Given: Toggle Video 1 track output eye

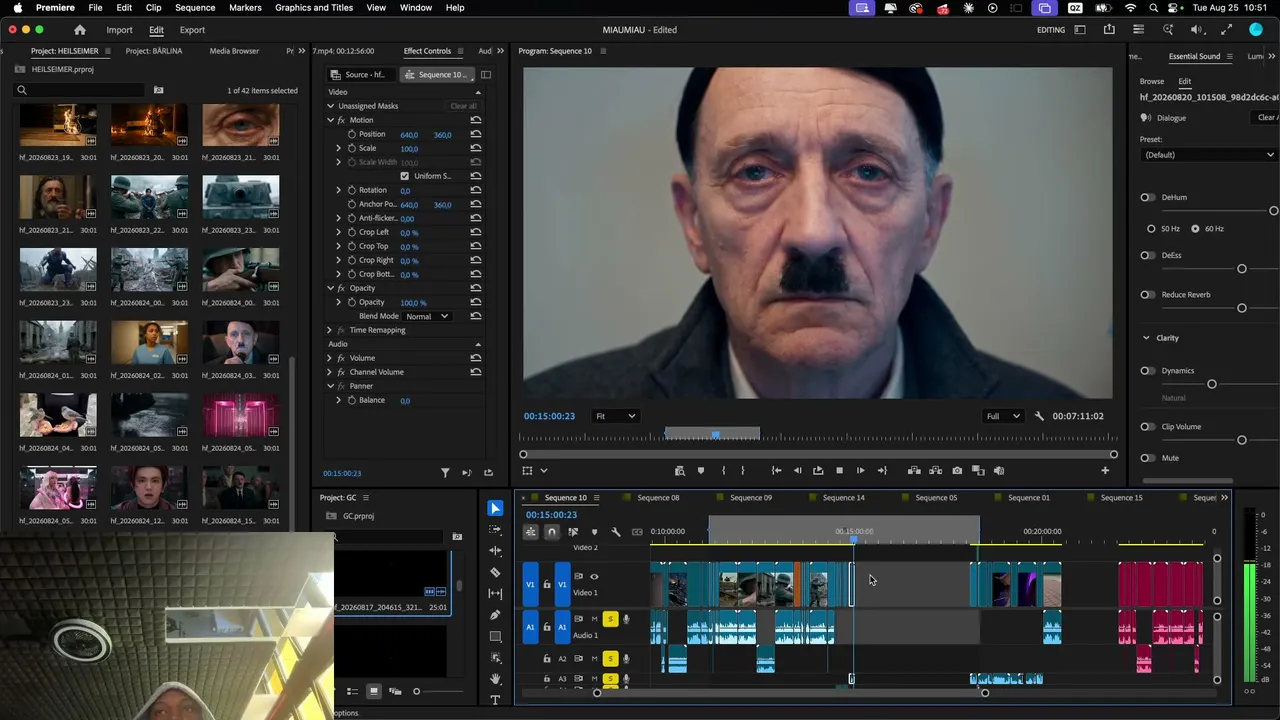Looking at the screenshot, I should point(594,576).
